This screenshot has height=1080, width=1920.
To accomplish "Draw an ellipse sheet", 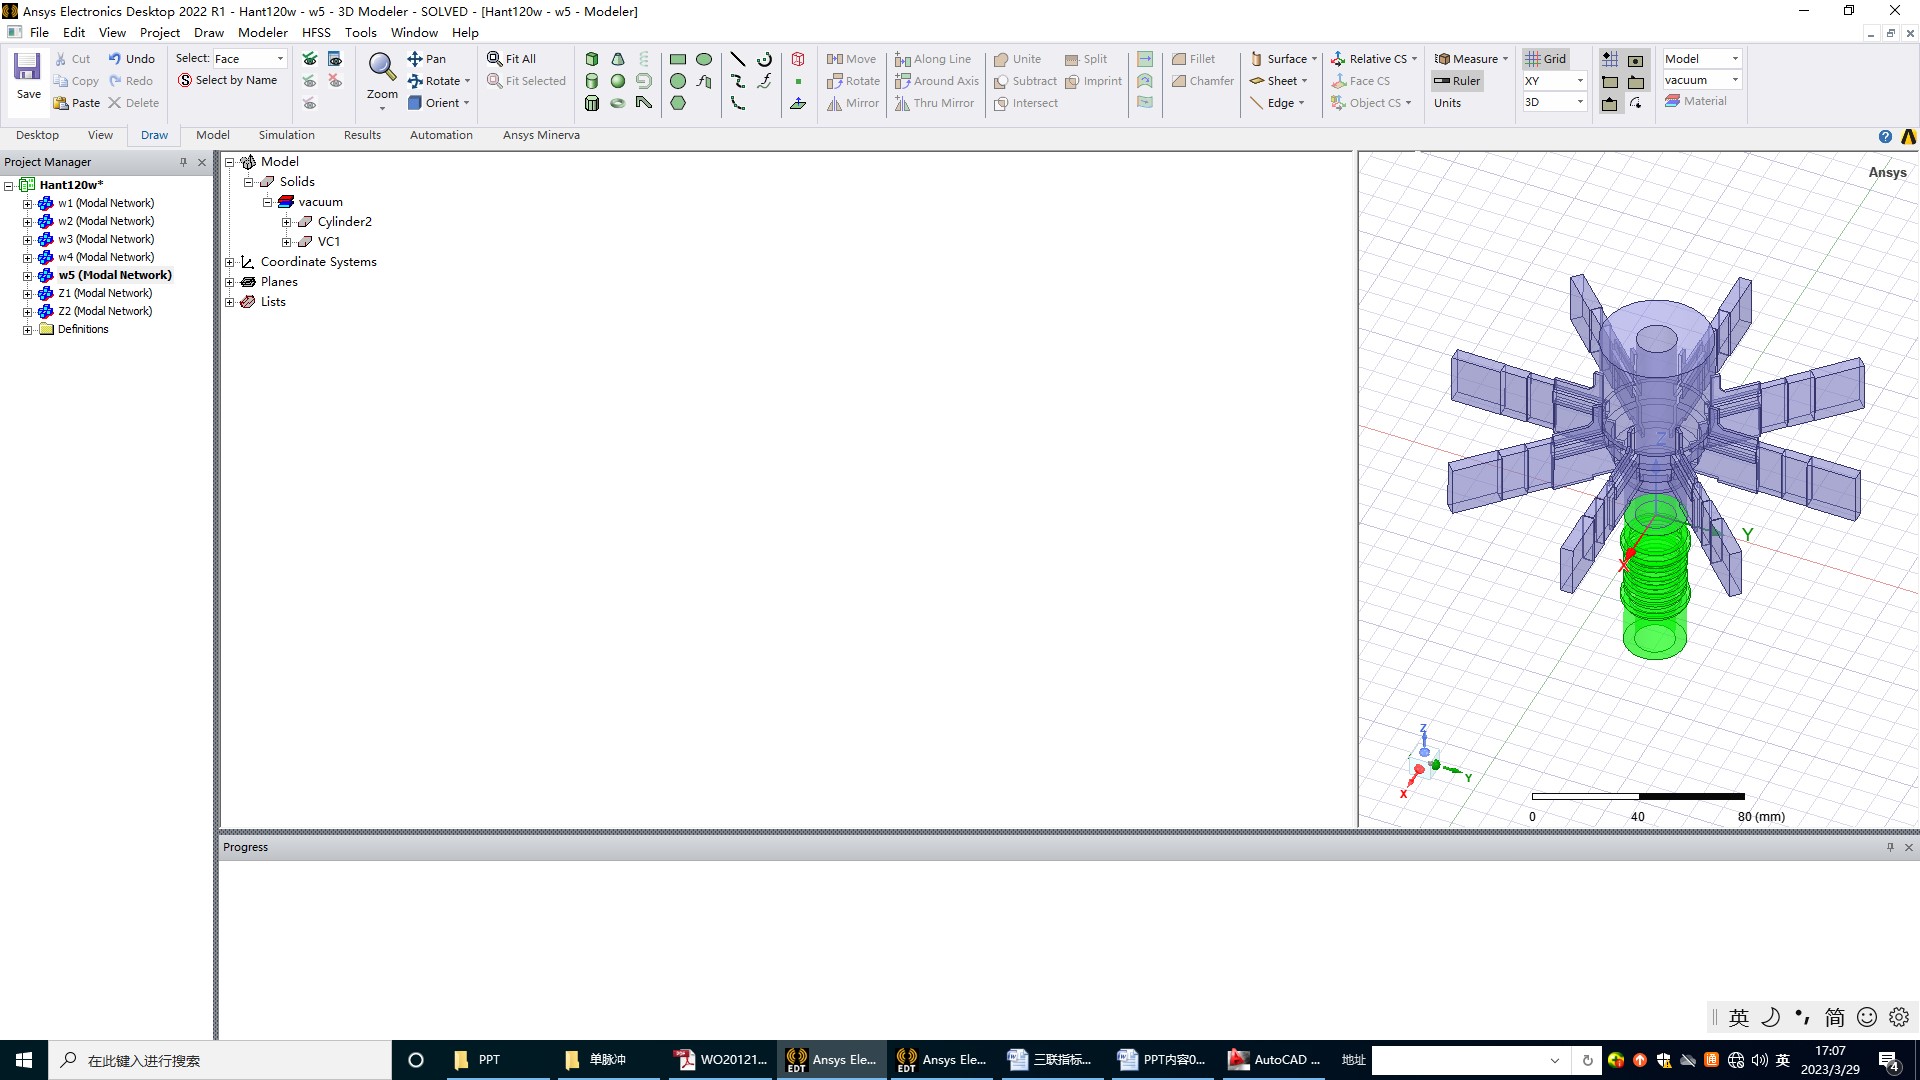I will click(x=704, y=59).
